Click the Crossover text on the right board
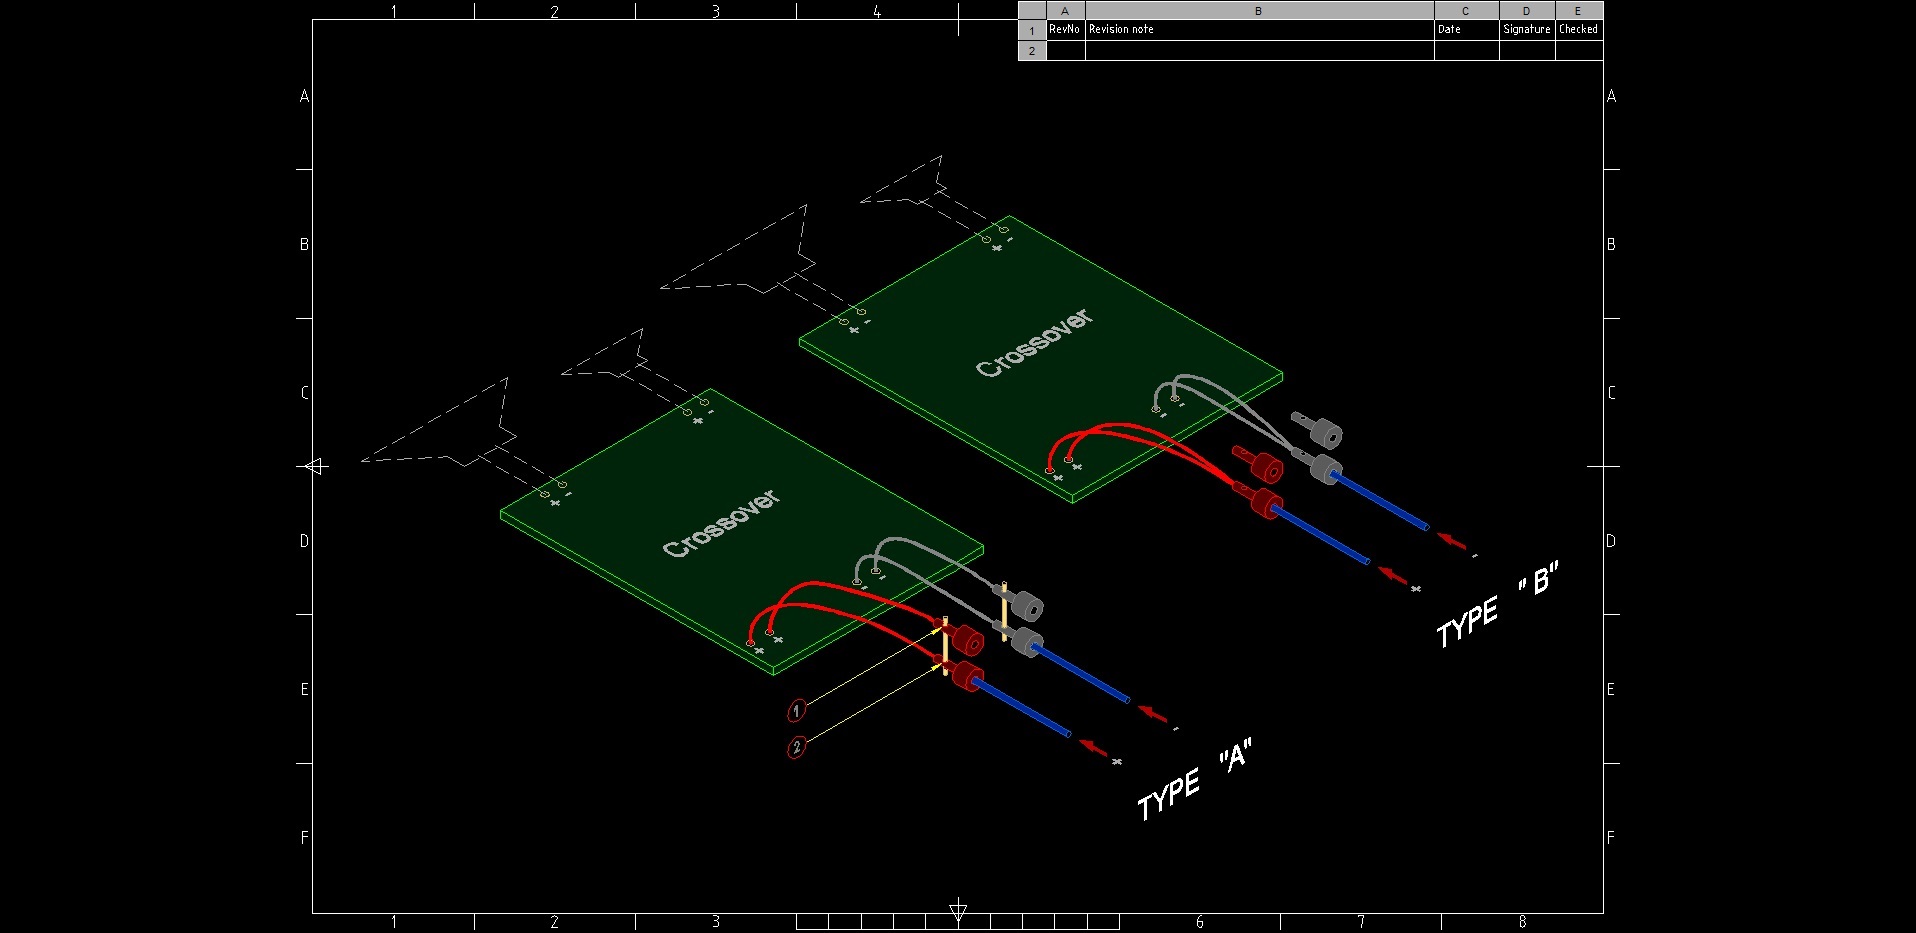Image resolution: width=1916 pixels, height=933 pixels. 1034,344
